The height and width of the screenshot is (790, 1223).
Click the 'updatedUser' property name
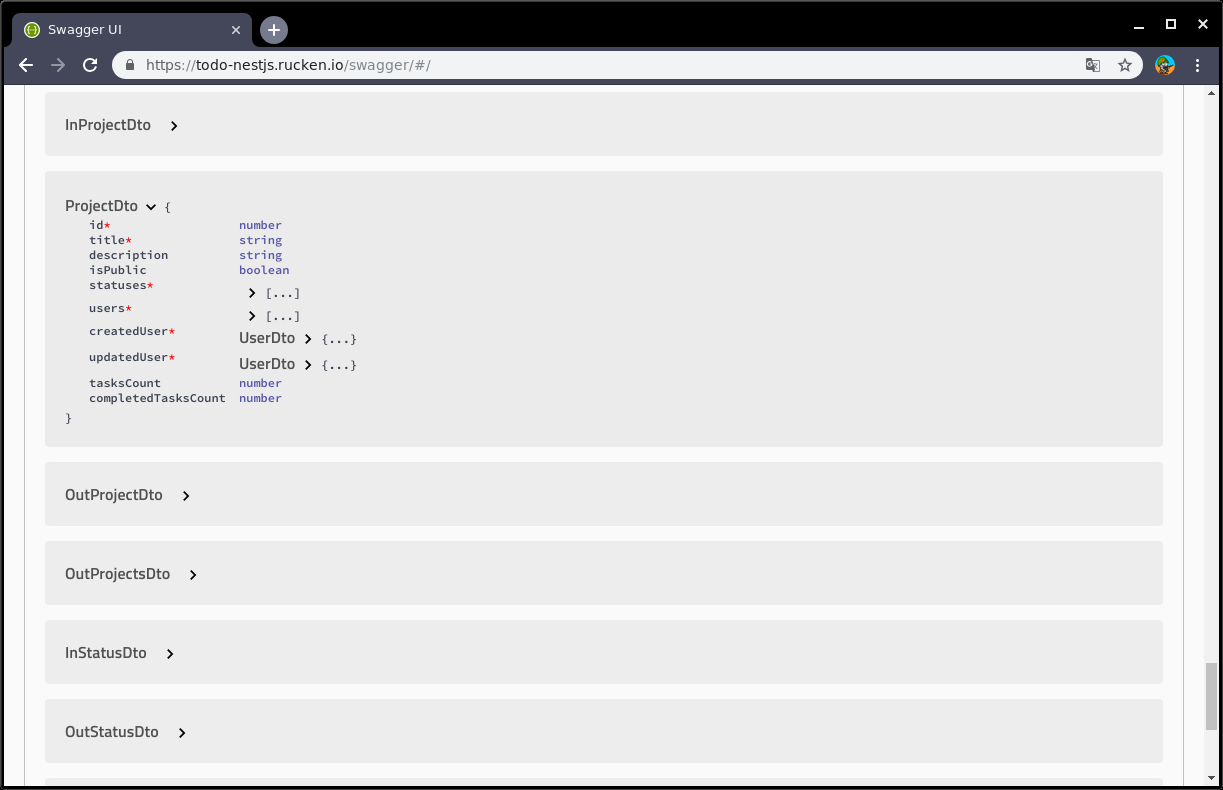(129, 357)
